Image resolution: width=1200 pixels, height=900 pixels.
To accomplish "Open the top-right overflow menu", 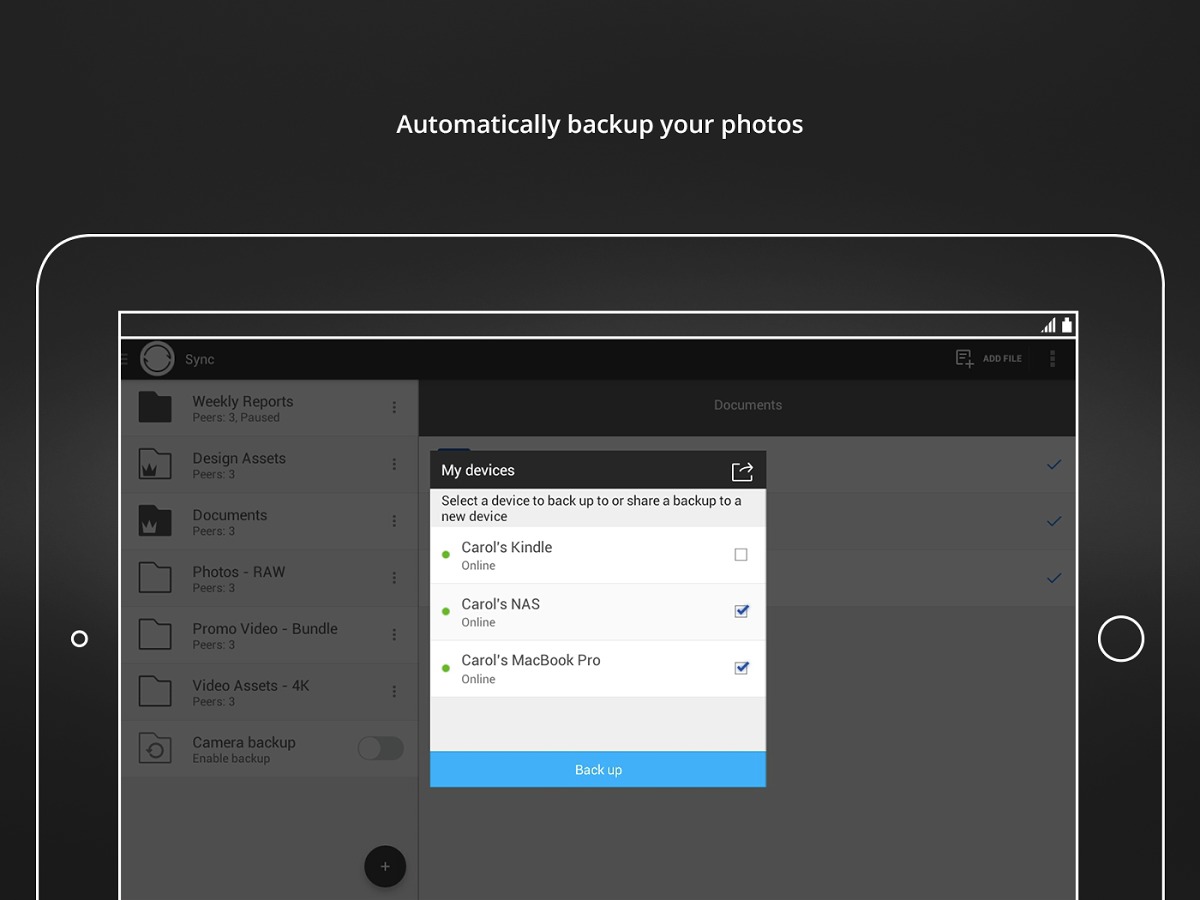I will [x=1052, y=358].
